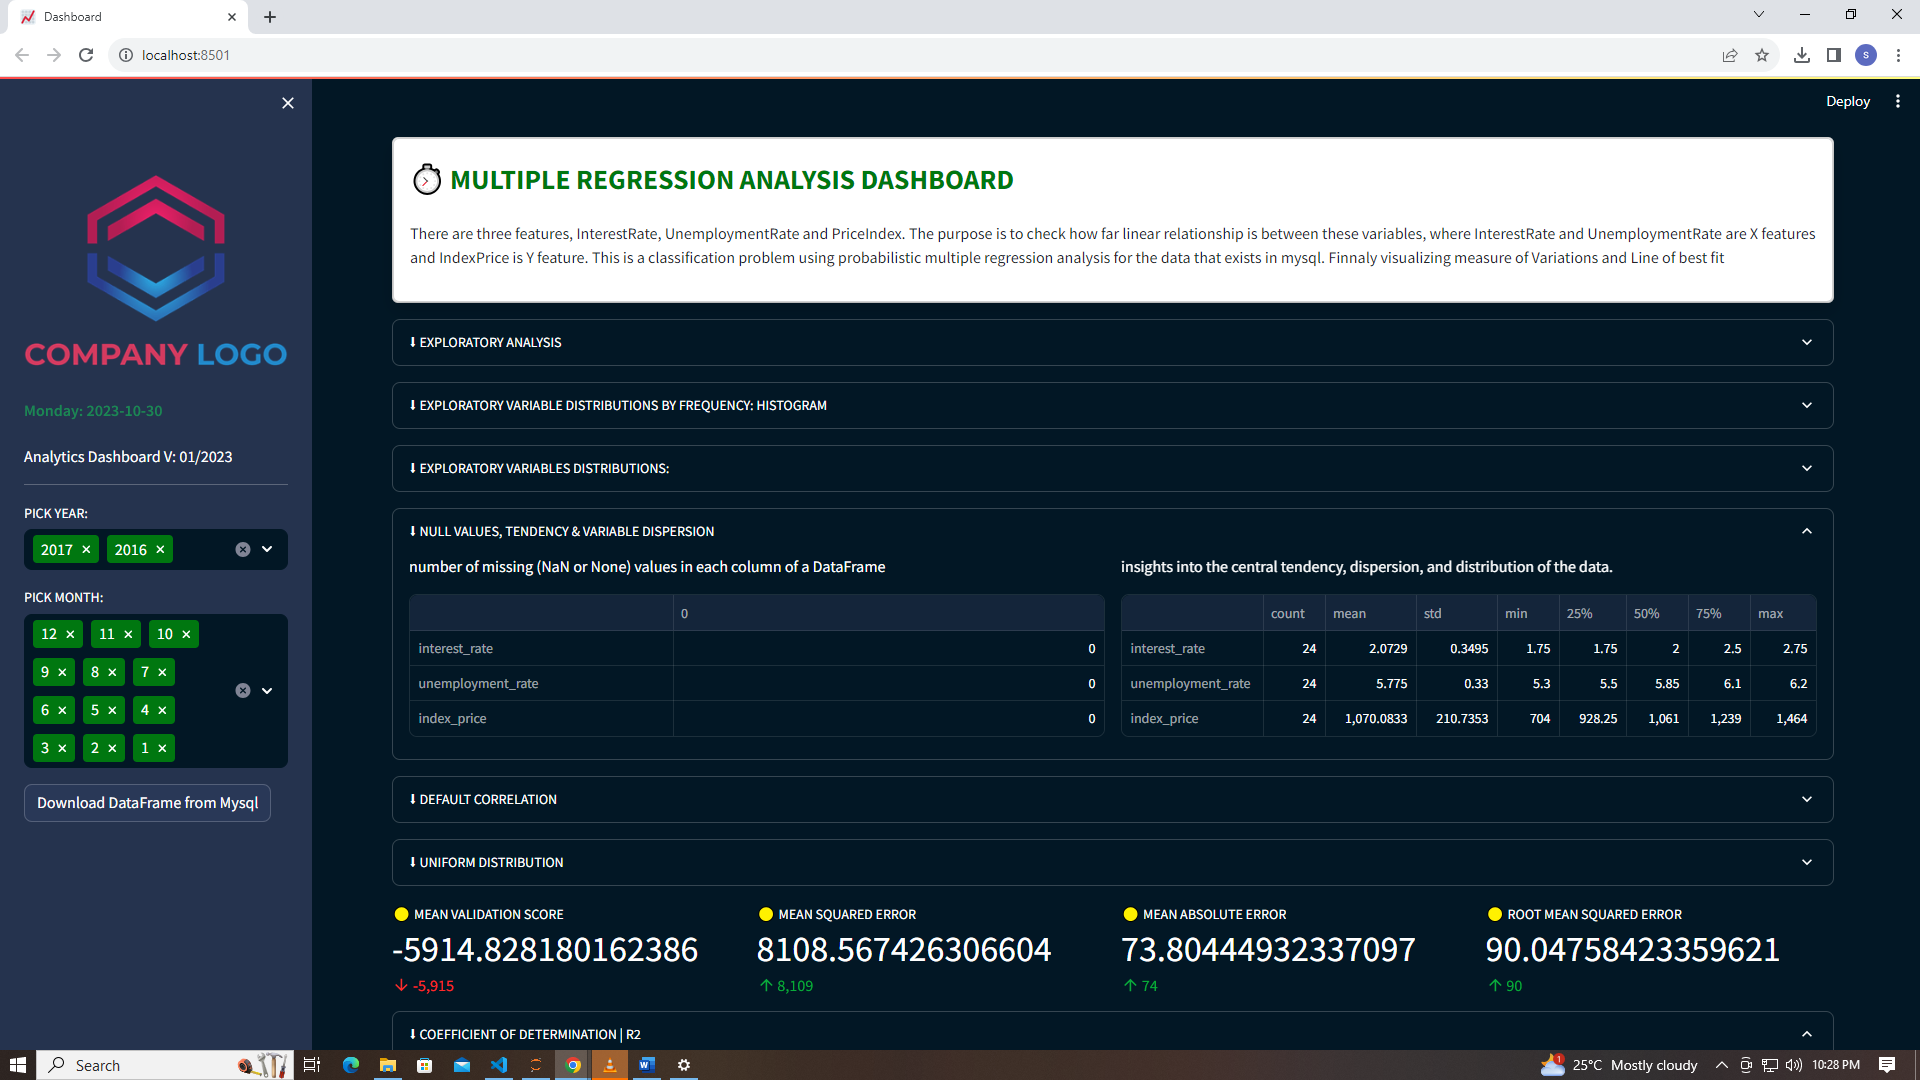Click the Deploy menu item
Image resolution: width=1920 pixels, height=1080 pixels.
1847,101
